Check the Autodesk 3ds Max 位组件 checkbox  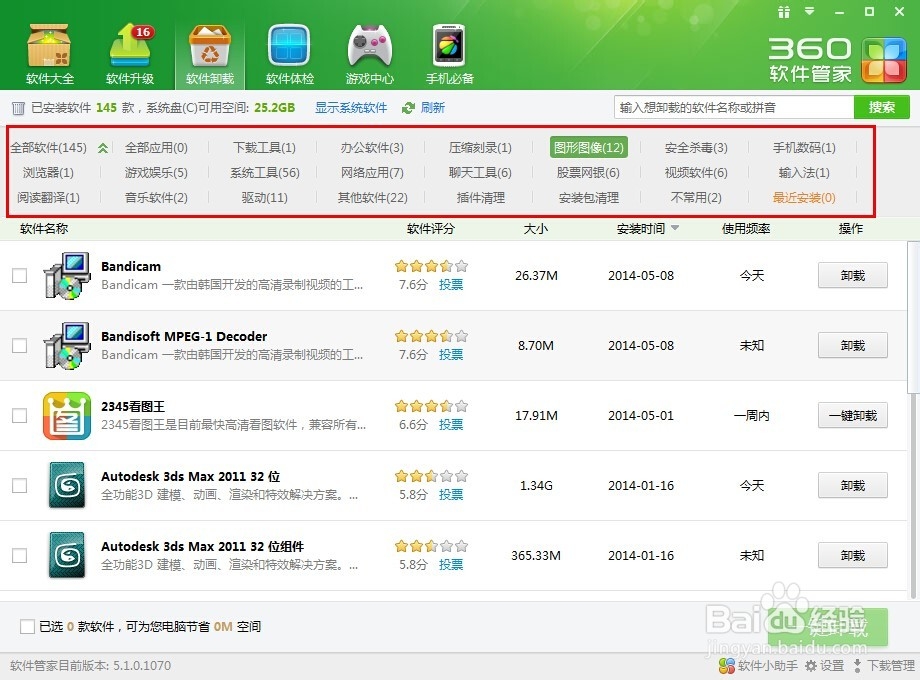click(19, 555)
